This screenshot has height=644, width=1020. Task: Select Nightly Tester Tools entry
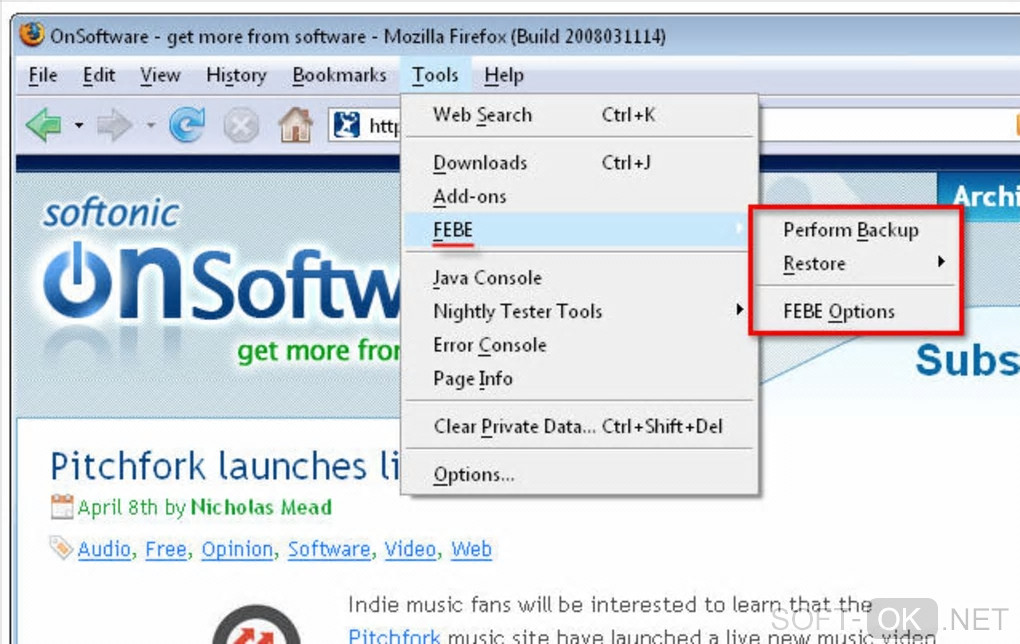click(x=579, y=311)
